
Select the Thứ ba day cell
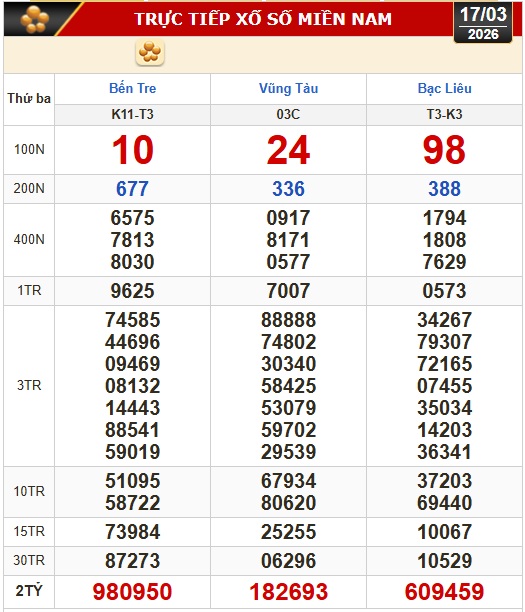point(29,98)
